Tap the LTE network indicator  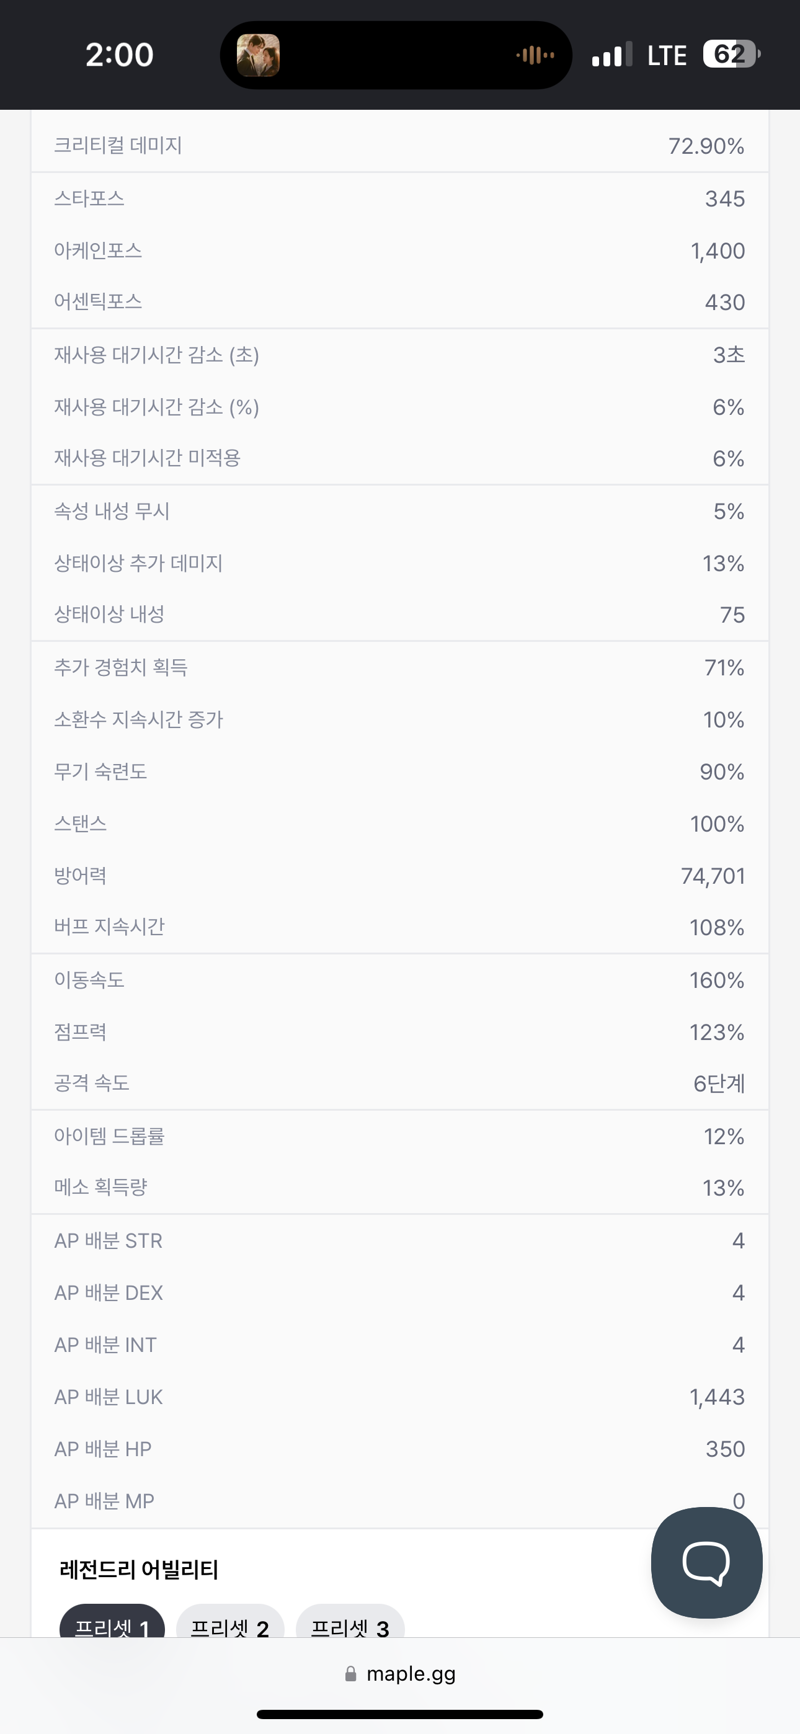click(x=667, y=55)
